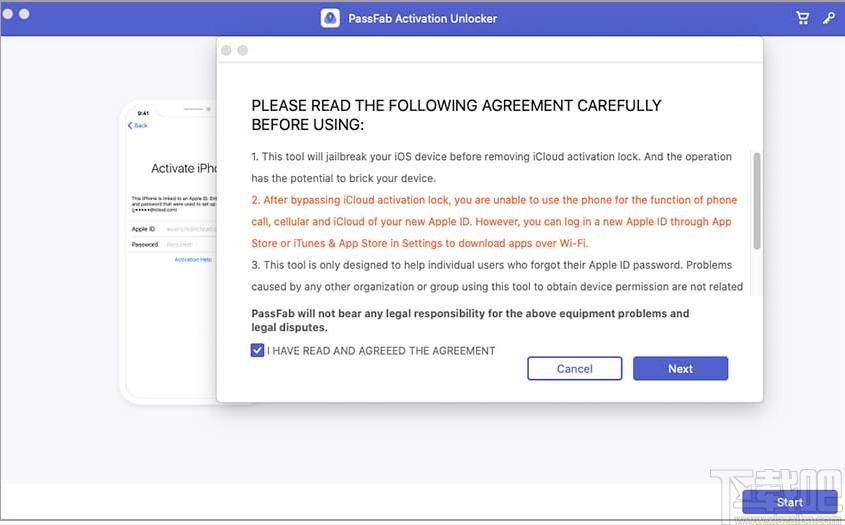Click the PassFab app logo icon
This screenshot has height=525, width=845.
coord(330,18)
